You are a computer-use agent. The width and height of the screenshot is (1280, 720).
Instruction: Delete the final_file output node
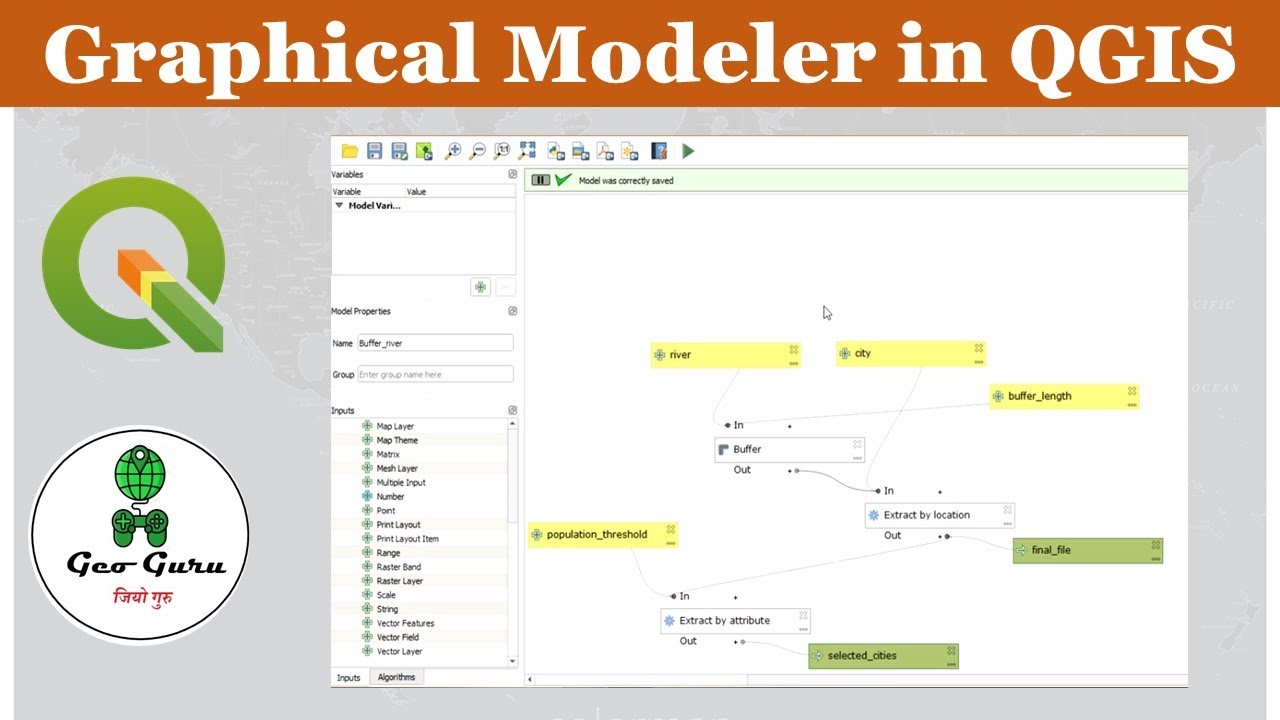(1156, 545)
